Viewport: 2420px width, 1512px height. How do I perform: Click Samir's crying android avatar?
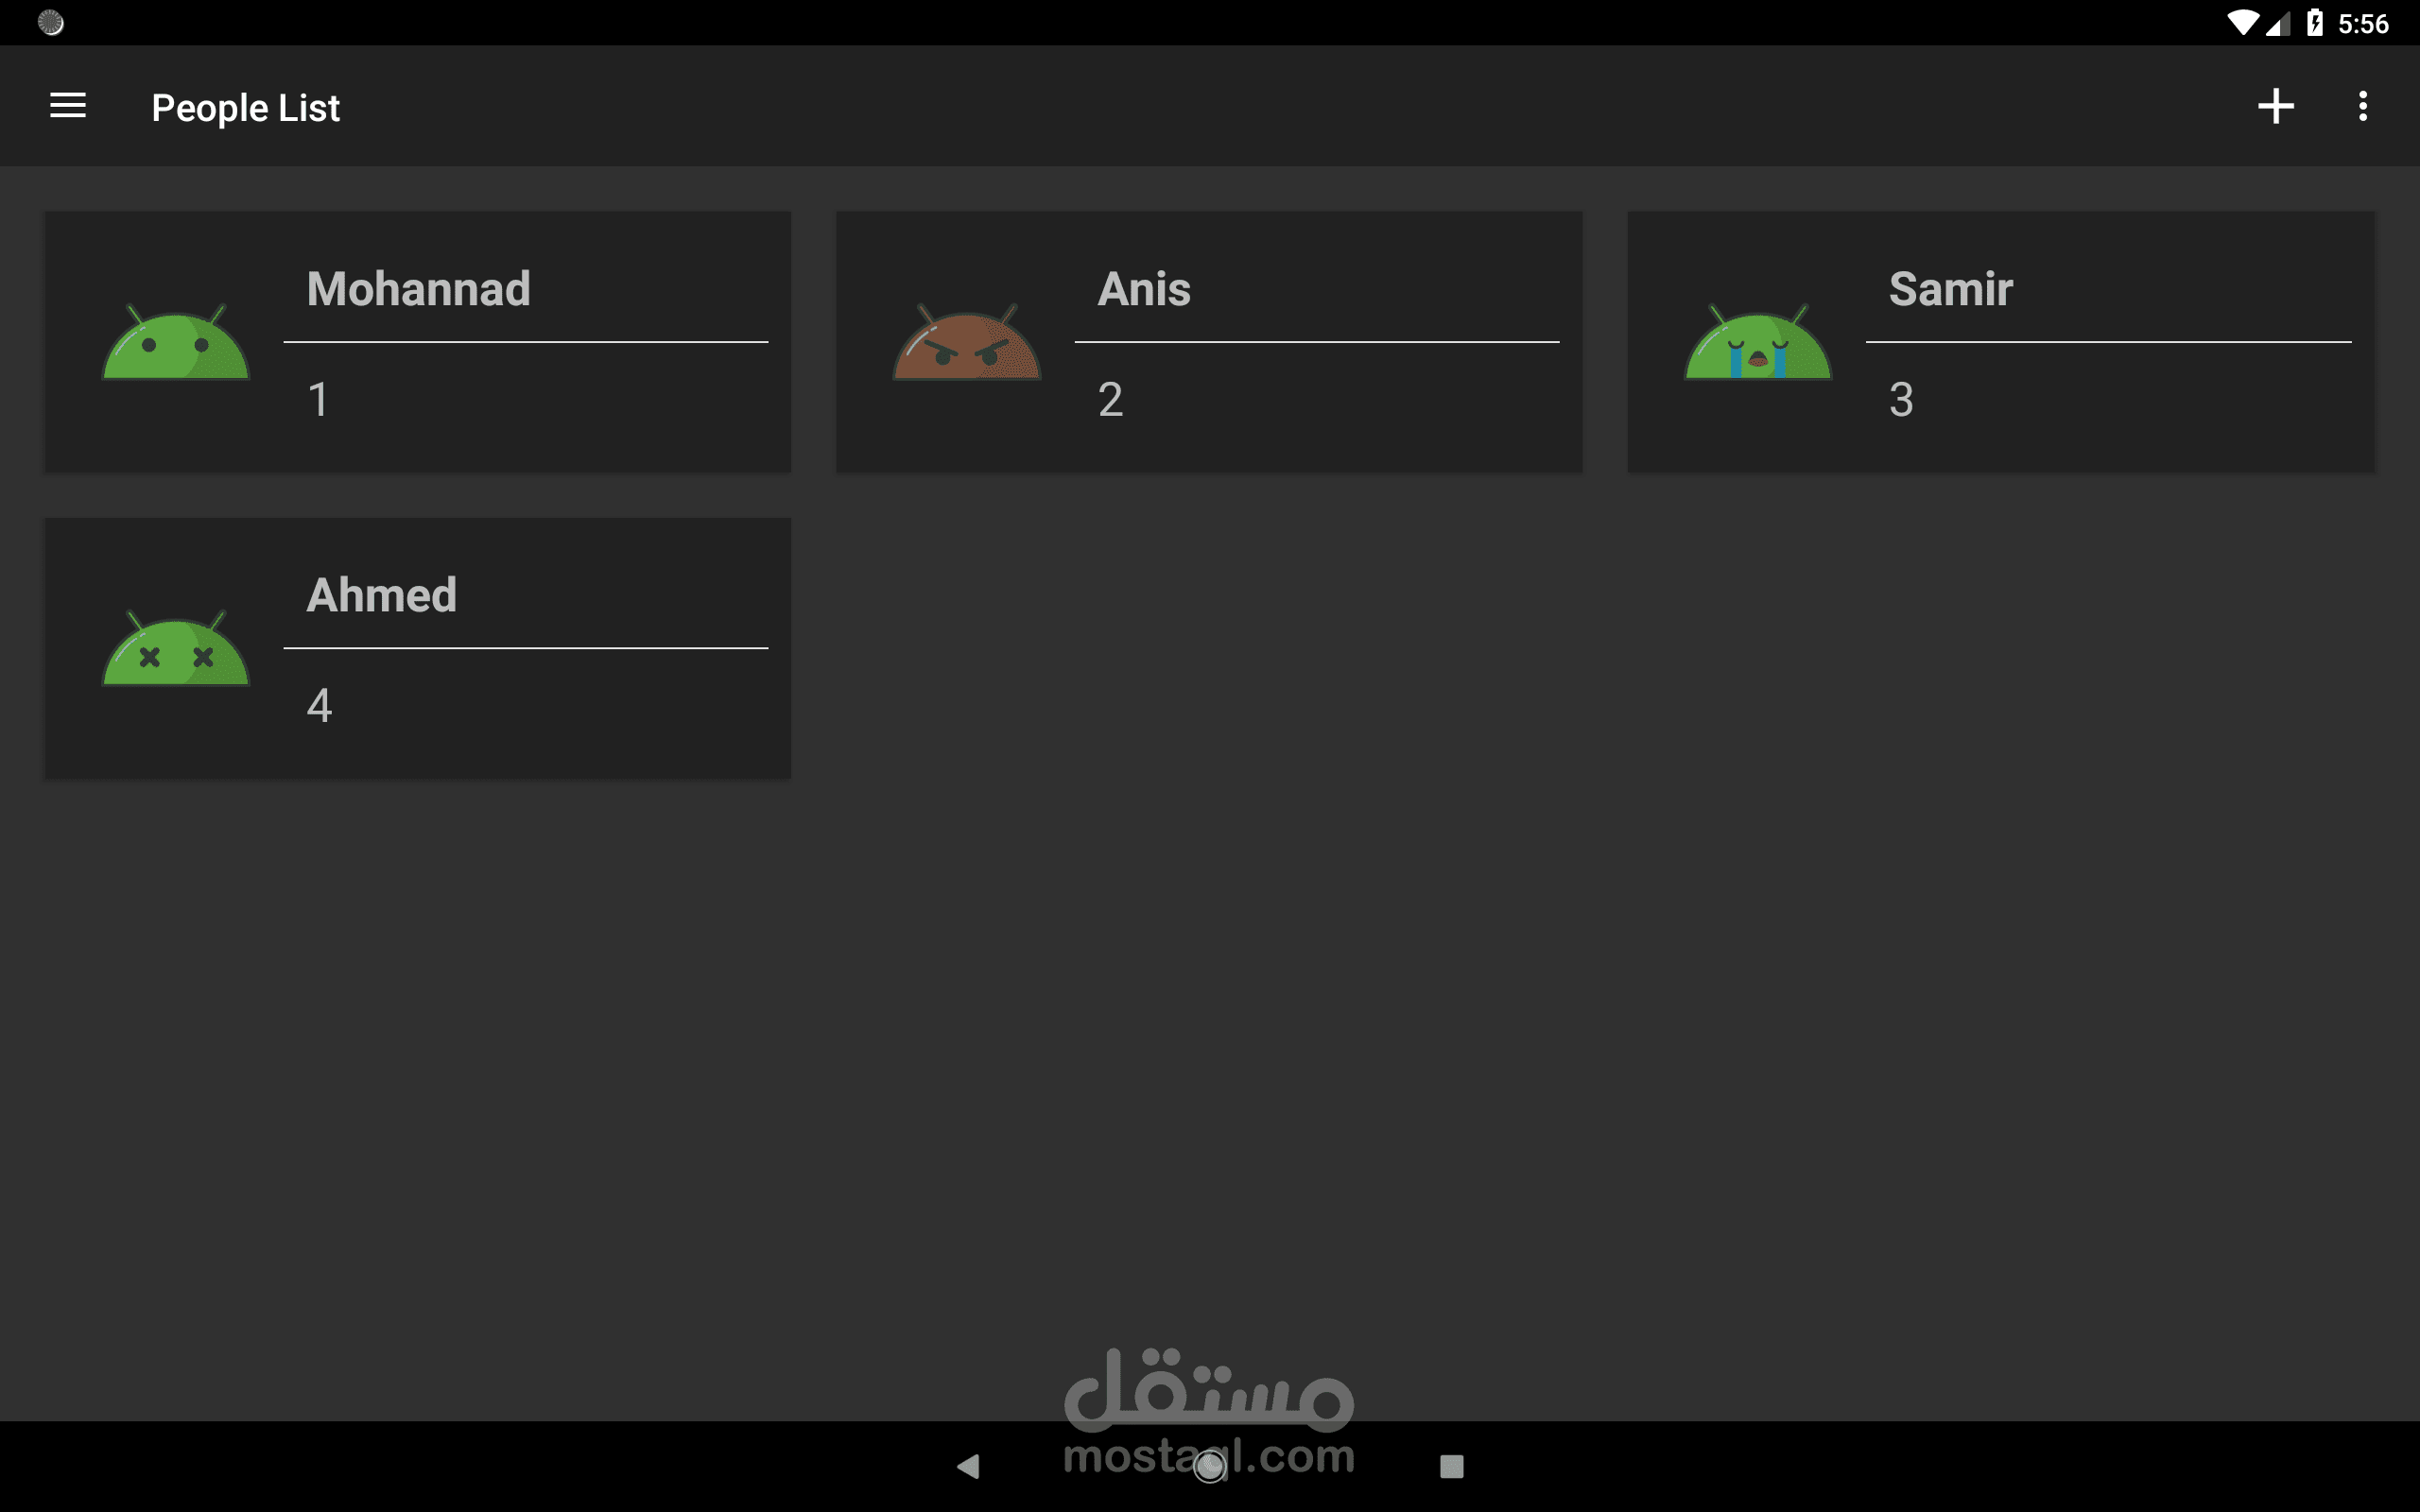(1757, 343)
